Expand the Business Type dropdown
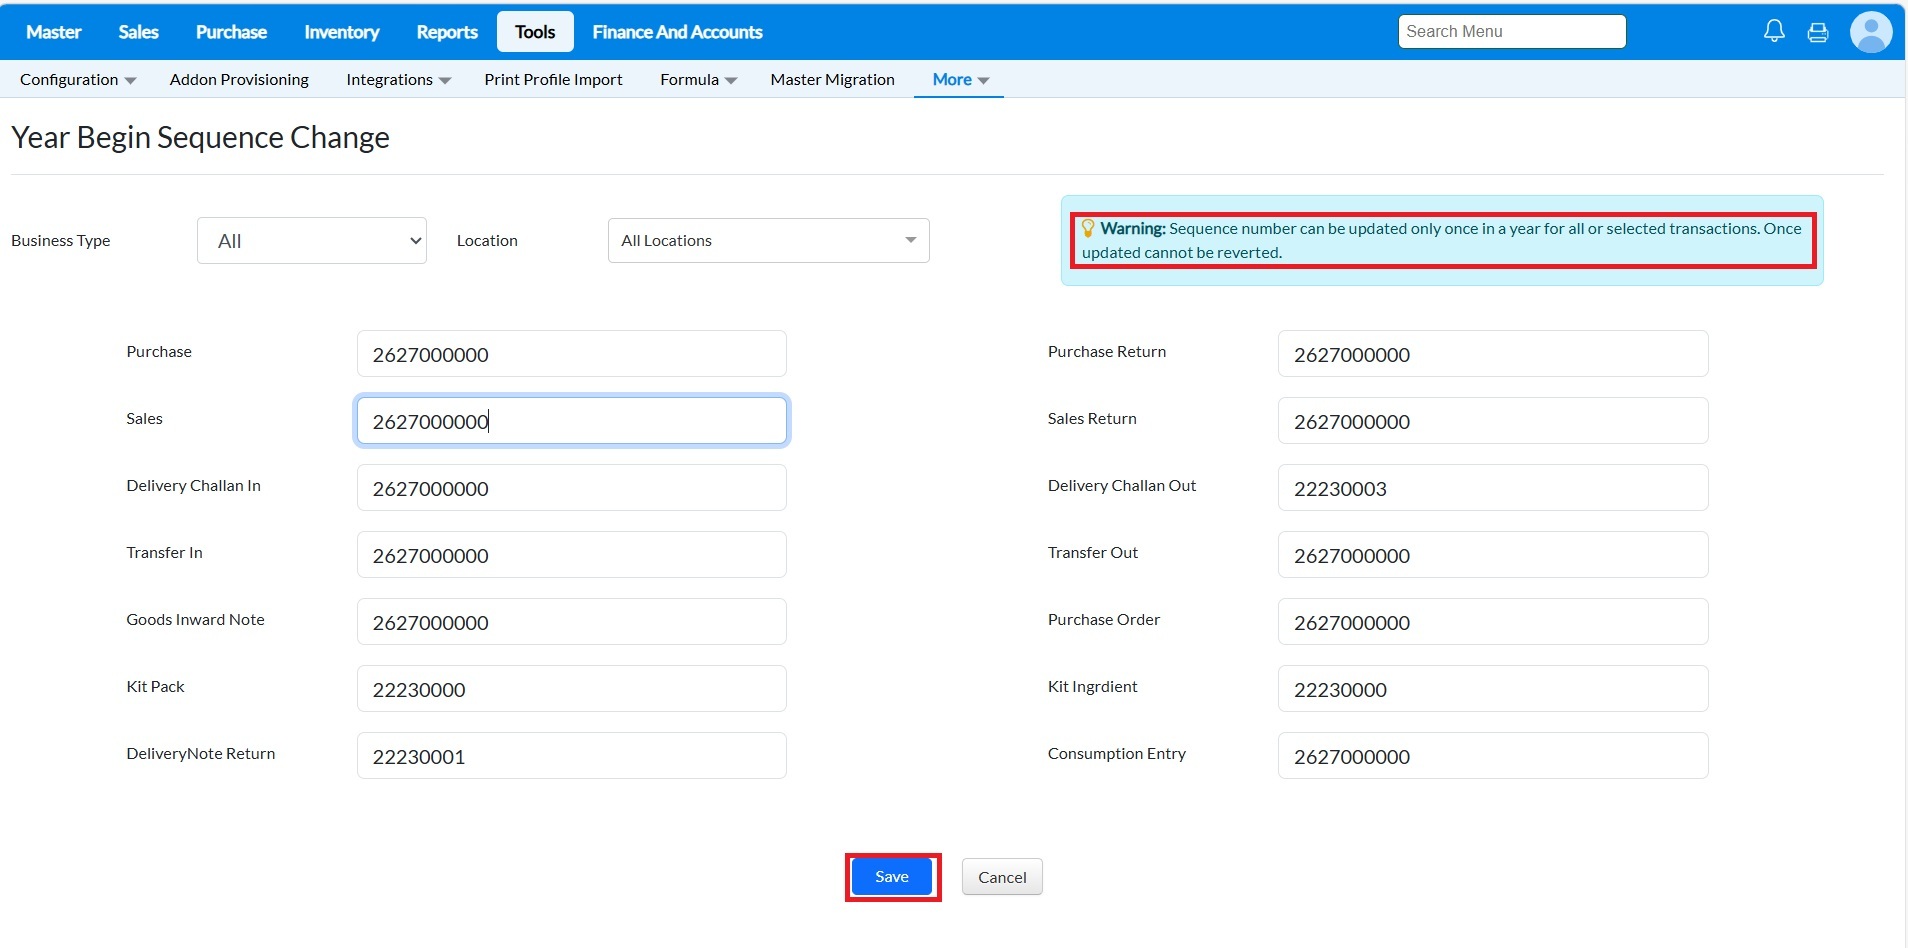The height and width of the screenshot is (948, 1908). [311, 241]
